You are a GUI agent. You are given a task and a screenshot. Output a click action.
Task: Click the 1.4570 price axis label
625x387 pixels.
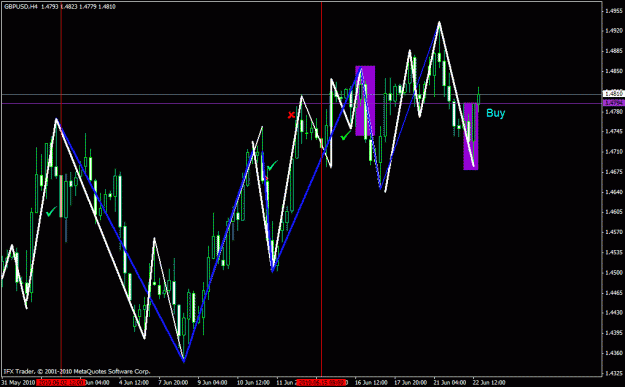[x=614, y=232]
